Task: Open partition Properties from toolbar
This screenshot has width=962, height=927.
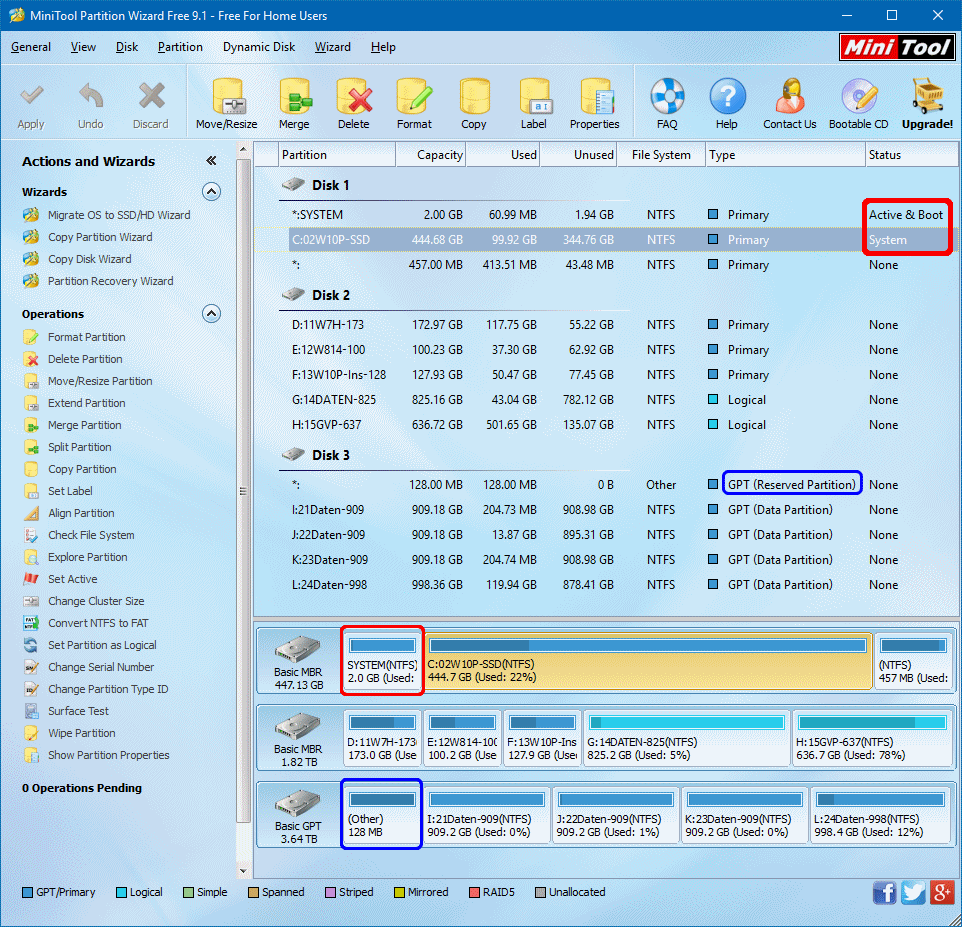Action: click(594, 98)
